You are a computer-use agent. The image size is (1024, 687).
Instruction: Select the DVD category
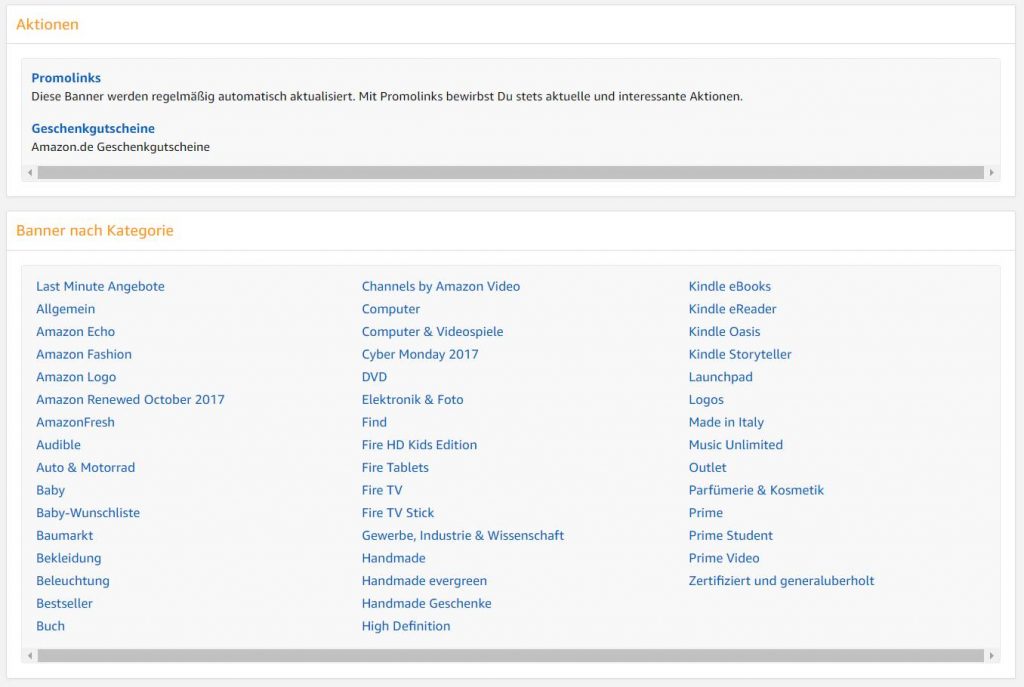pos(374,377)
